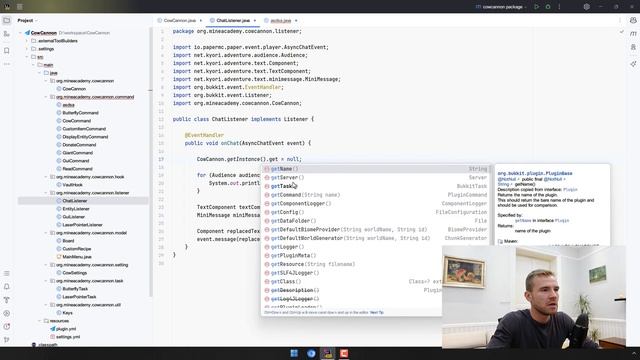Open MainMenu.java in project tree

(x=76, y=257)
